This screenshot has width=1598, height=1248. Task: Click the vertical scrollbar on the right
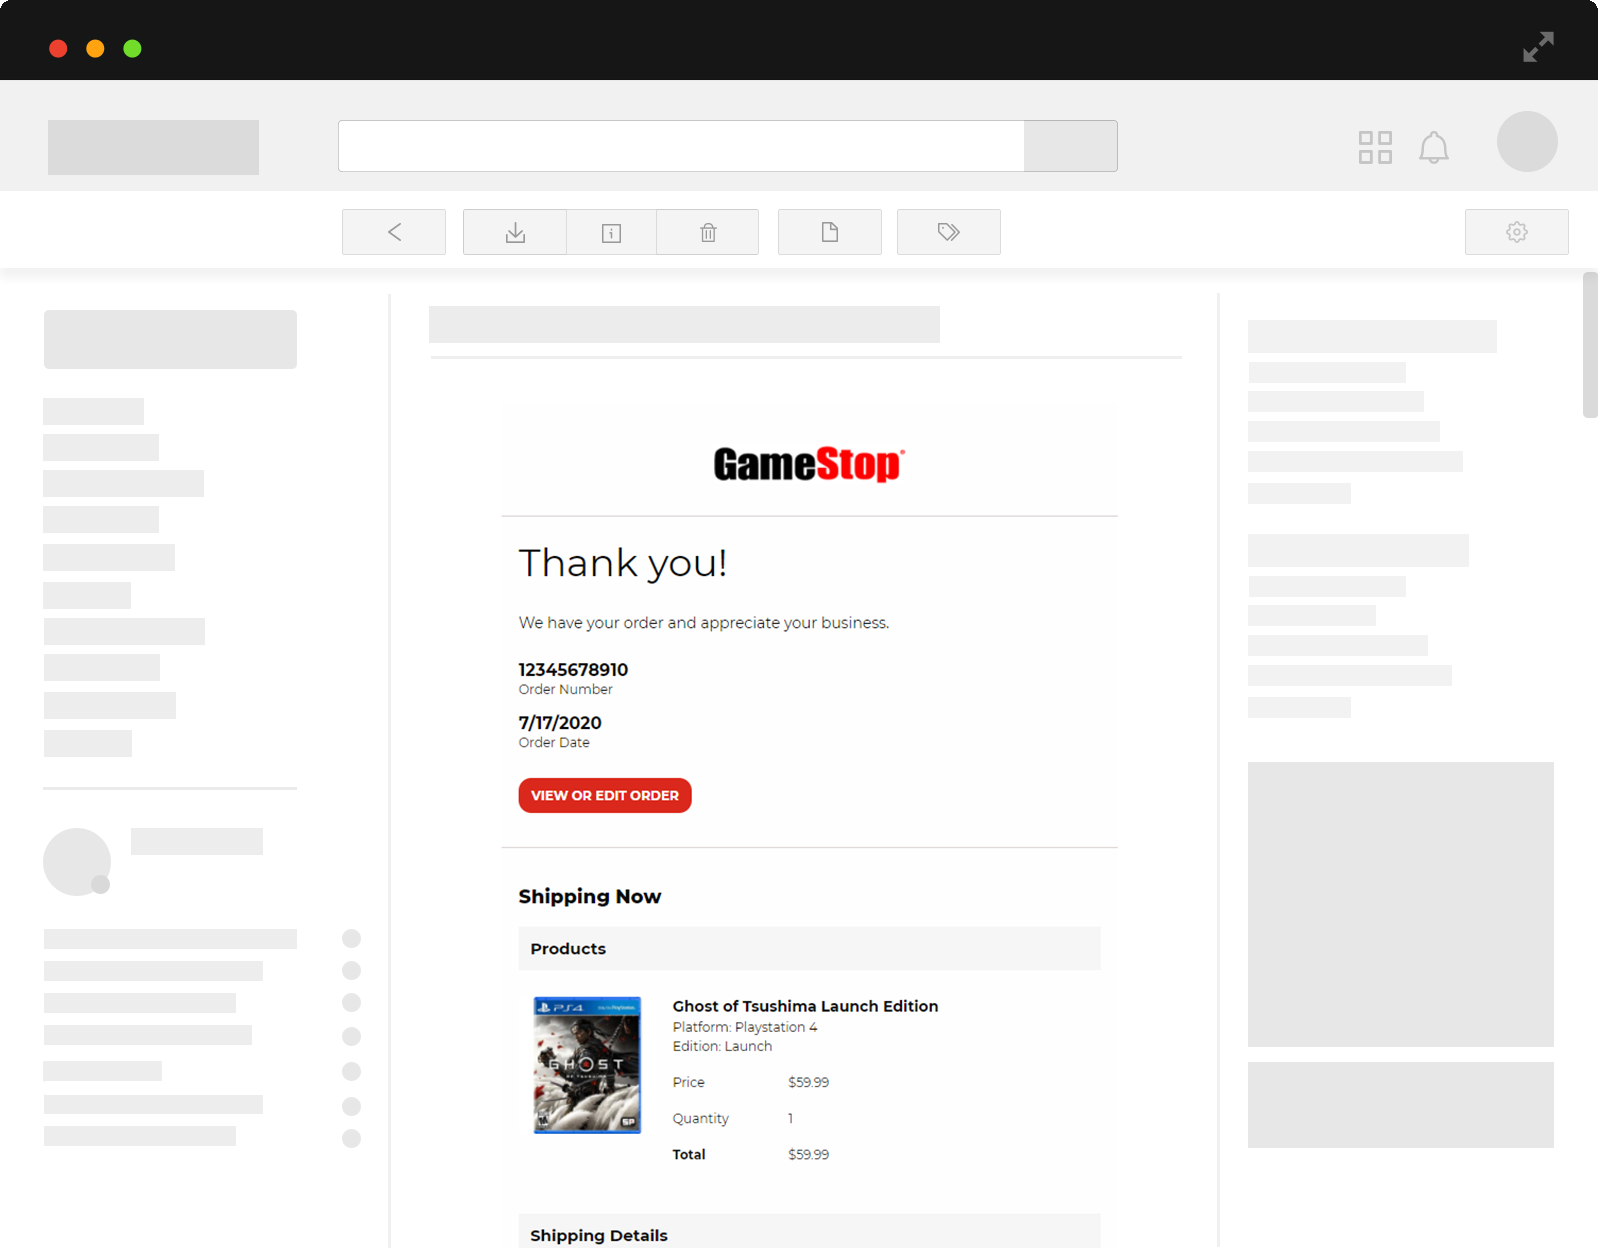point(1590,345)
